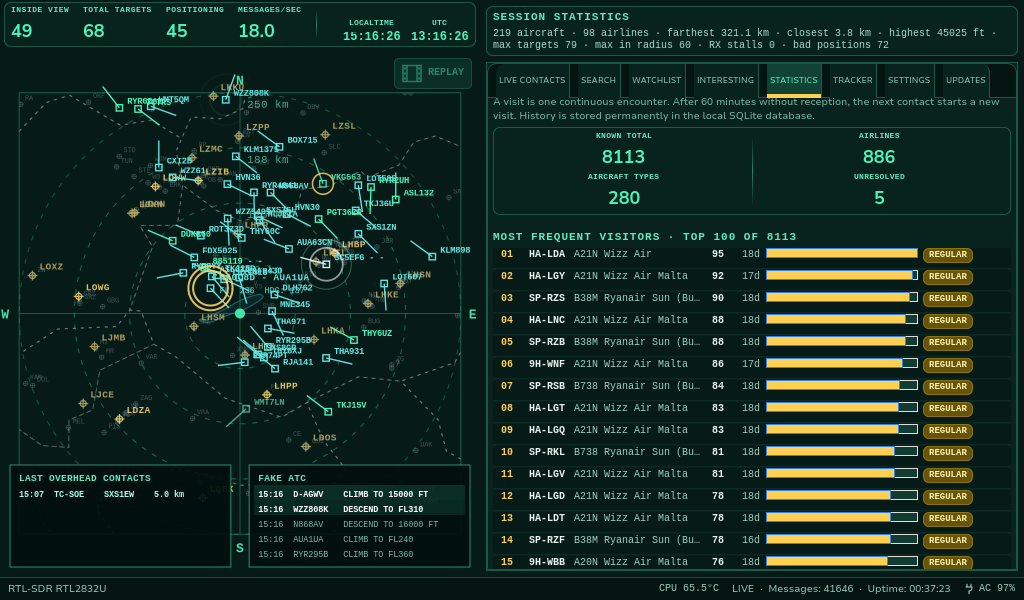Click AUA1UA climb to FL240 message

[359, 539]
